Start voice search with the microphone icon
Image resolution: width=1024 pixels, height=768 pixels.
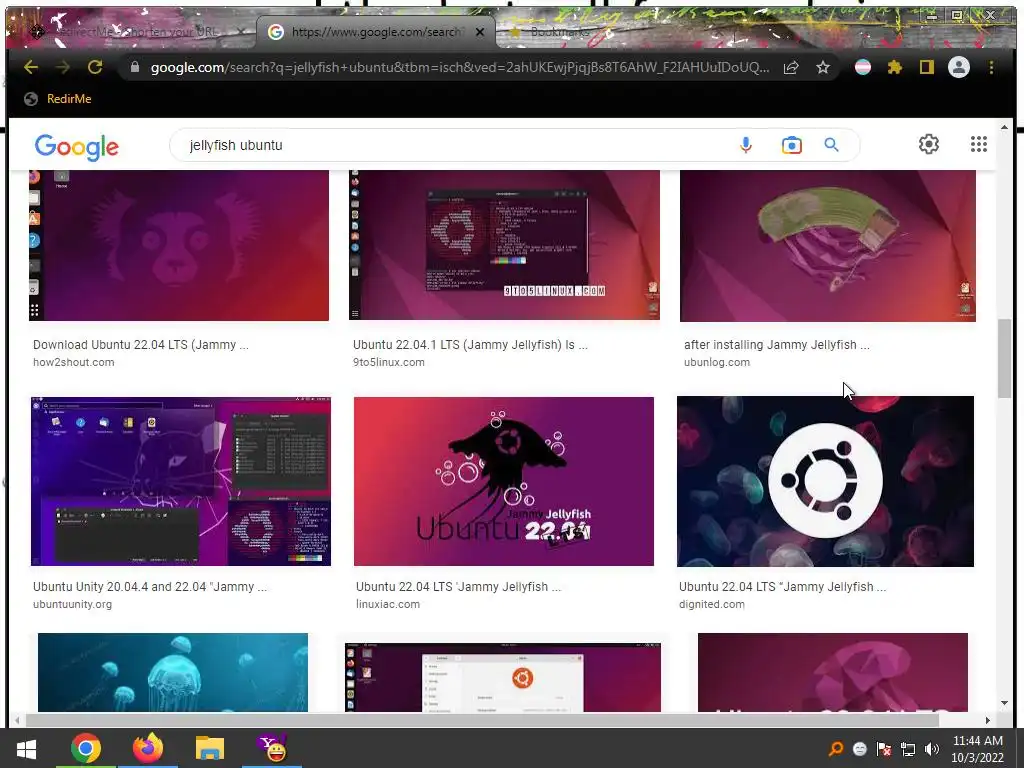coord(746,145)
